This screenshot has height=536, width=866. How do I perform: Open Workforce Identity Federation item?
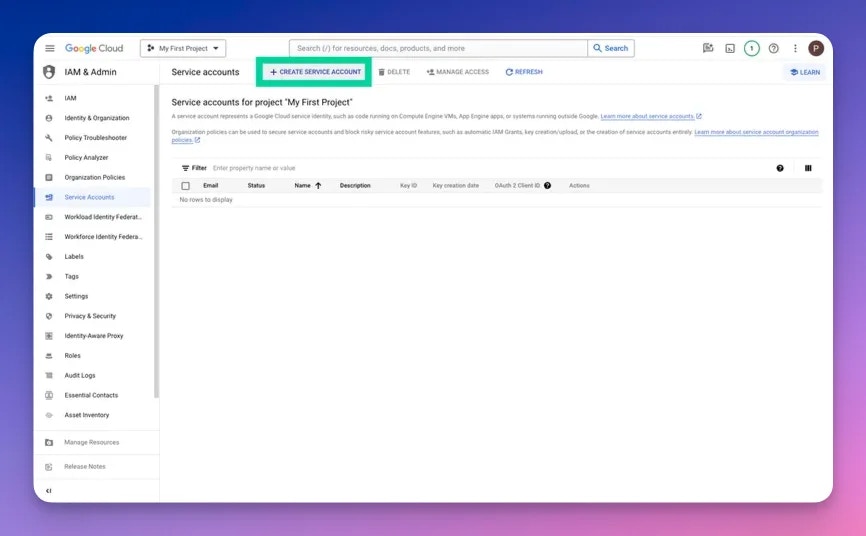[x=92, y=237]
